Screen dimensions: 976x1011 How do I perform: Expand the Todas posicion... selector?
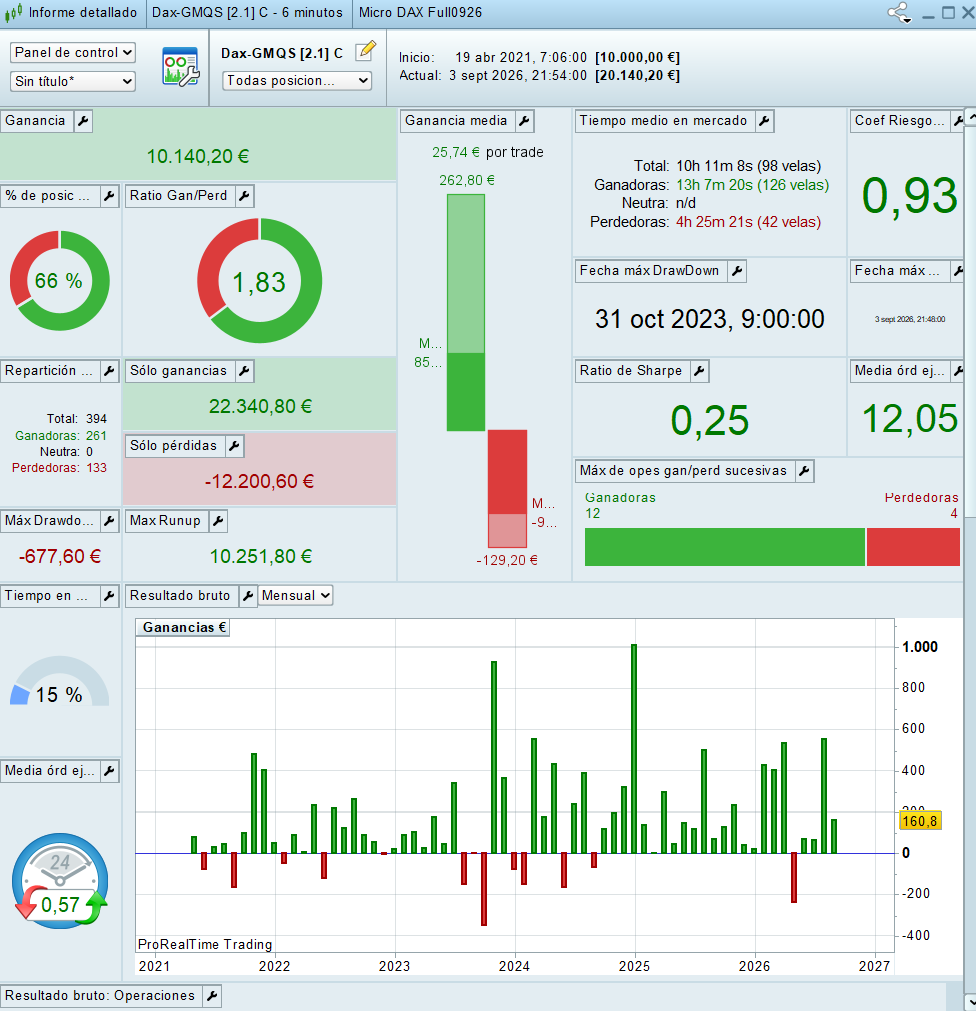click(297, 81)
